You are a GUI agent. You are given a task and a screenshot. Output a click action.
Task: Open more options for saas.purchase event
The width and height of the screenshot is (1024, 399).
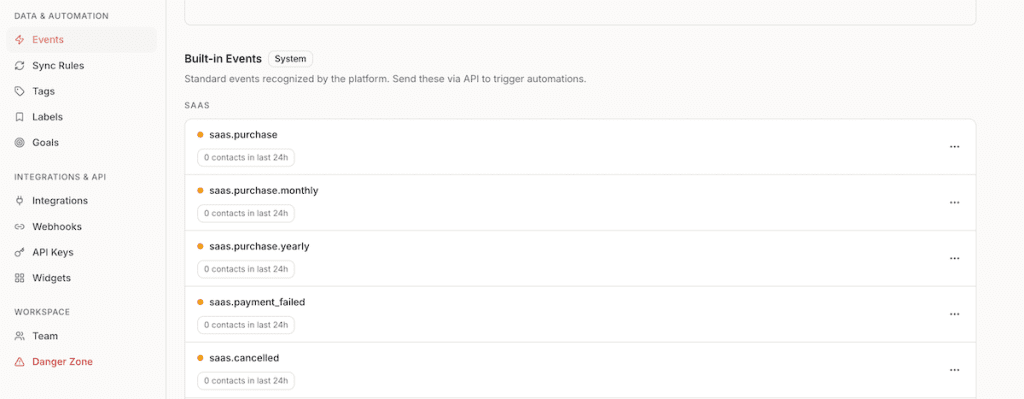tap(954, 147)
